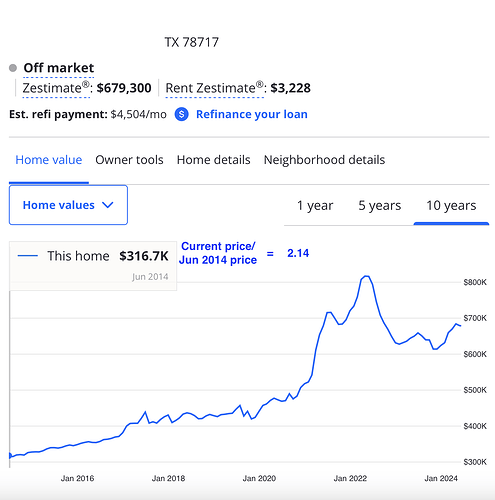Click the latest point on chart line
The width and height of the screenshot is (495, 500).
(461, 326)
